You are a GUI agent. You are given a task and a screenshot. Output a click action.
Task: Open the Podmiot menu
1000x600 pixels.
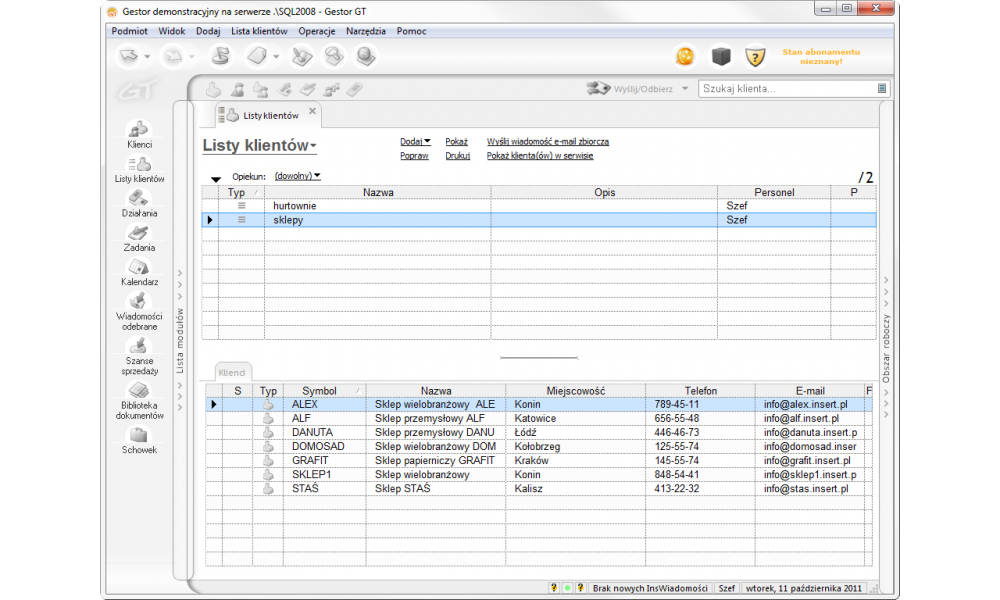coord(129,31)
